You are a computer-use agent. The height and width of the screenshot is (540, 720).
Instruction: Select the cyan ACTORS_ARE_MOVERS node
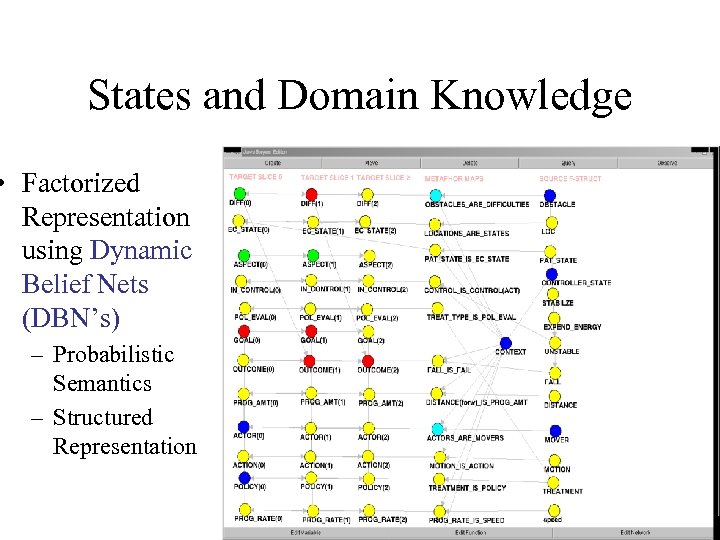(438, 429)
